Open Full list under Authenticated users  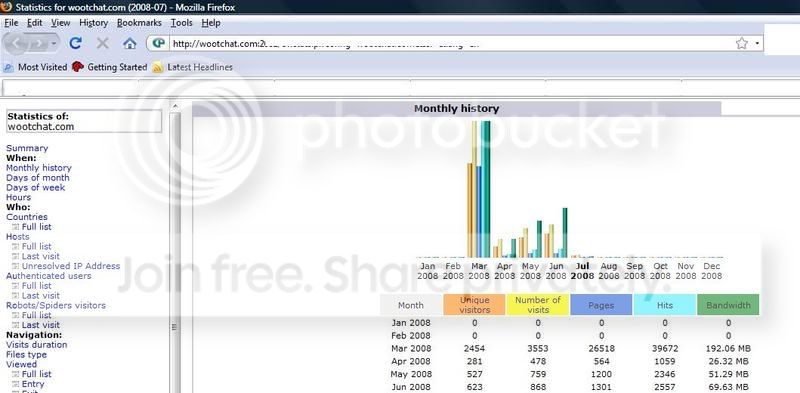pyautogui.click(x=36, y=286)
